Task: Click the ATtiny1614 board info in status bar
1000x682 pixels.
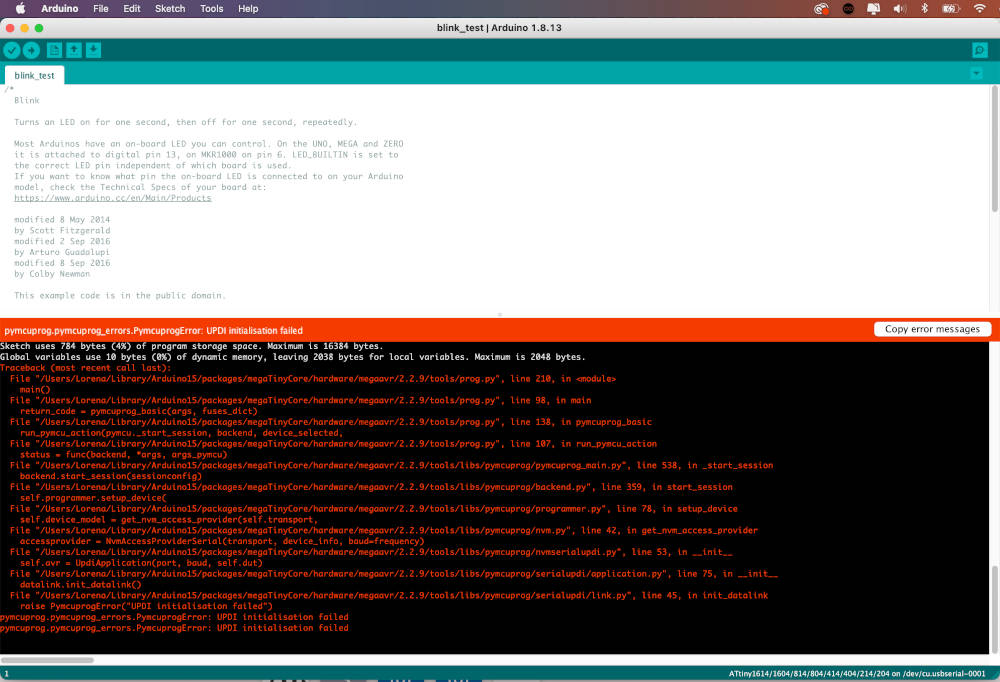Action: pyautogui.click(x=857, y=673)
